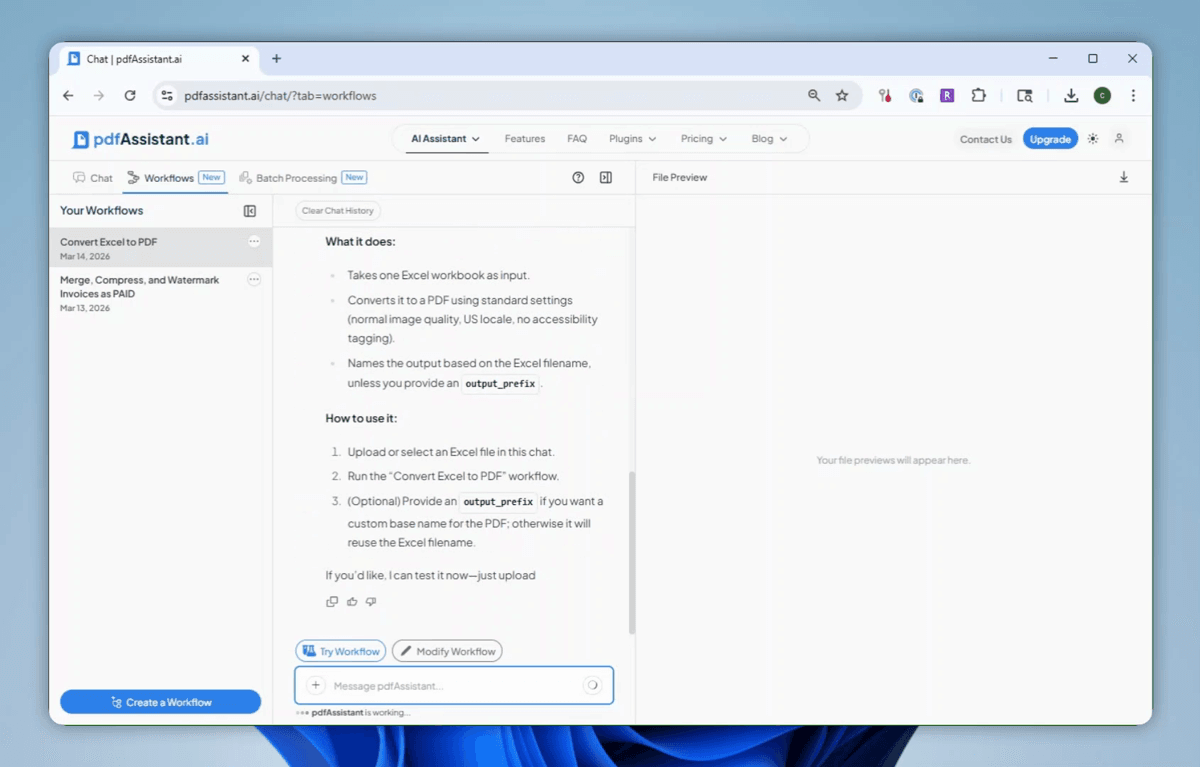This screenshot has width=1200, height=767.
Task: Open browser zoom magnifier icon
Action: click(814, 96)
